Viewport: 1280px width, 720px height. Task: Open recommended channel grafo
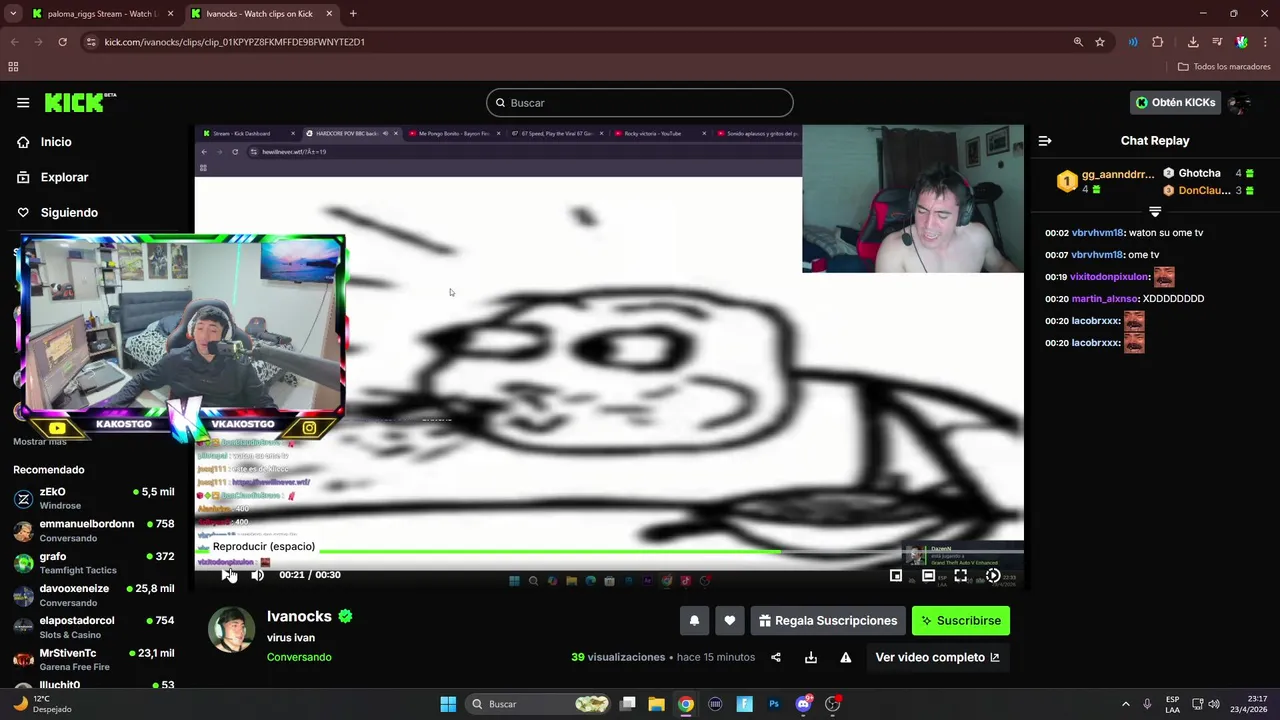click(x=93, y=562)
